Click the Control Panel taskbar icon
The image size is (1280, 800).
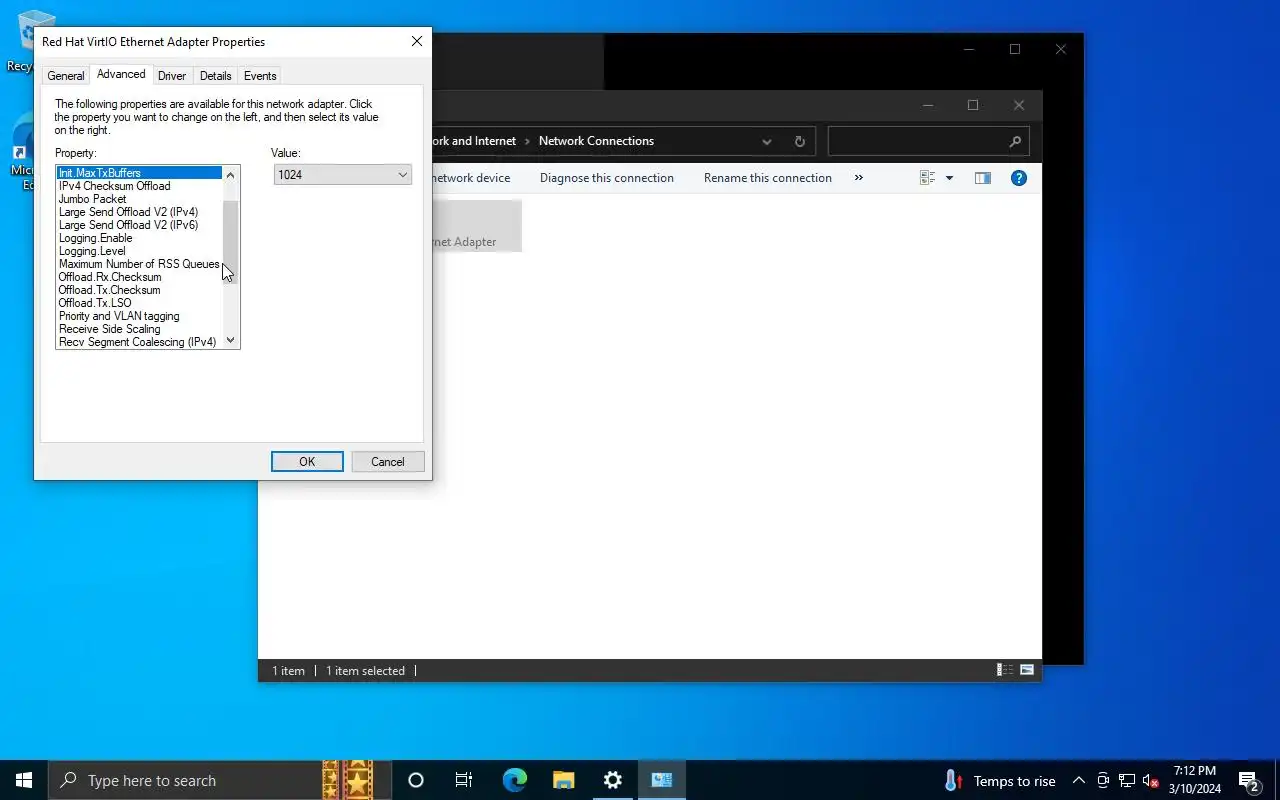tap(662, 780)
